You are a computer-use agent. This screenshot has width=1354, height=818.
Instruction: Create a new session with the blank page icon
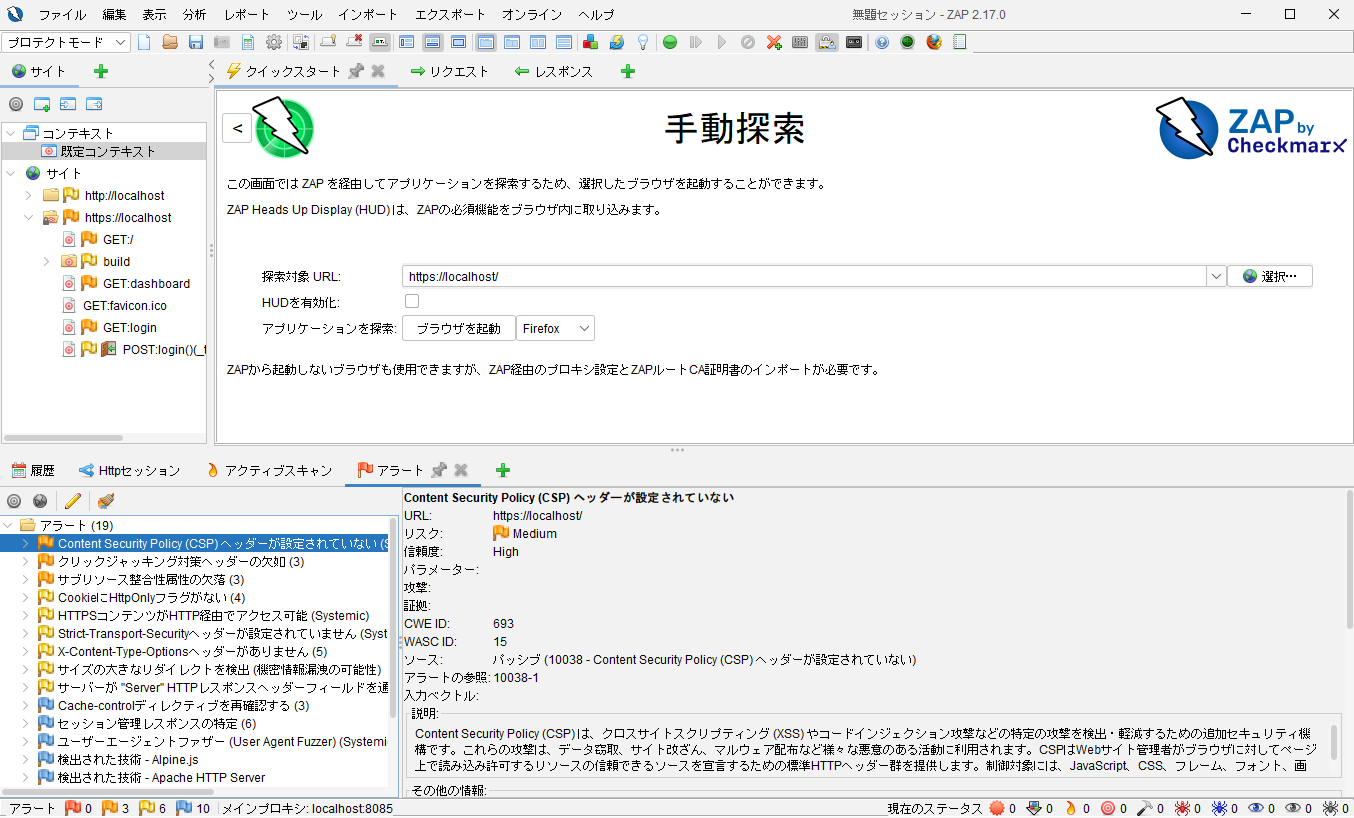(x=144, y=42)
